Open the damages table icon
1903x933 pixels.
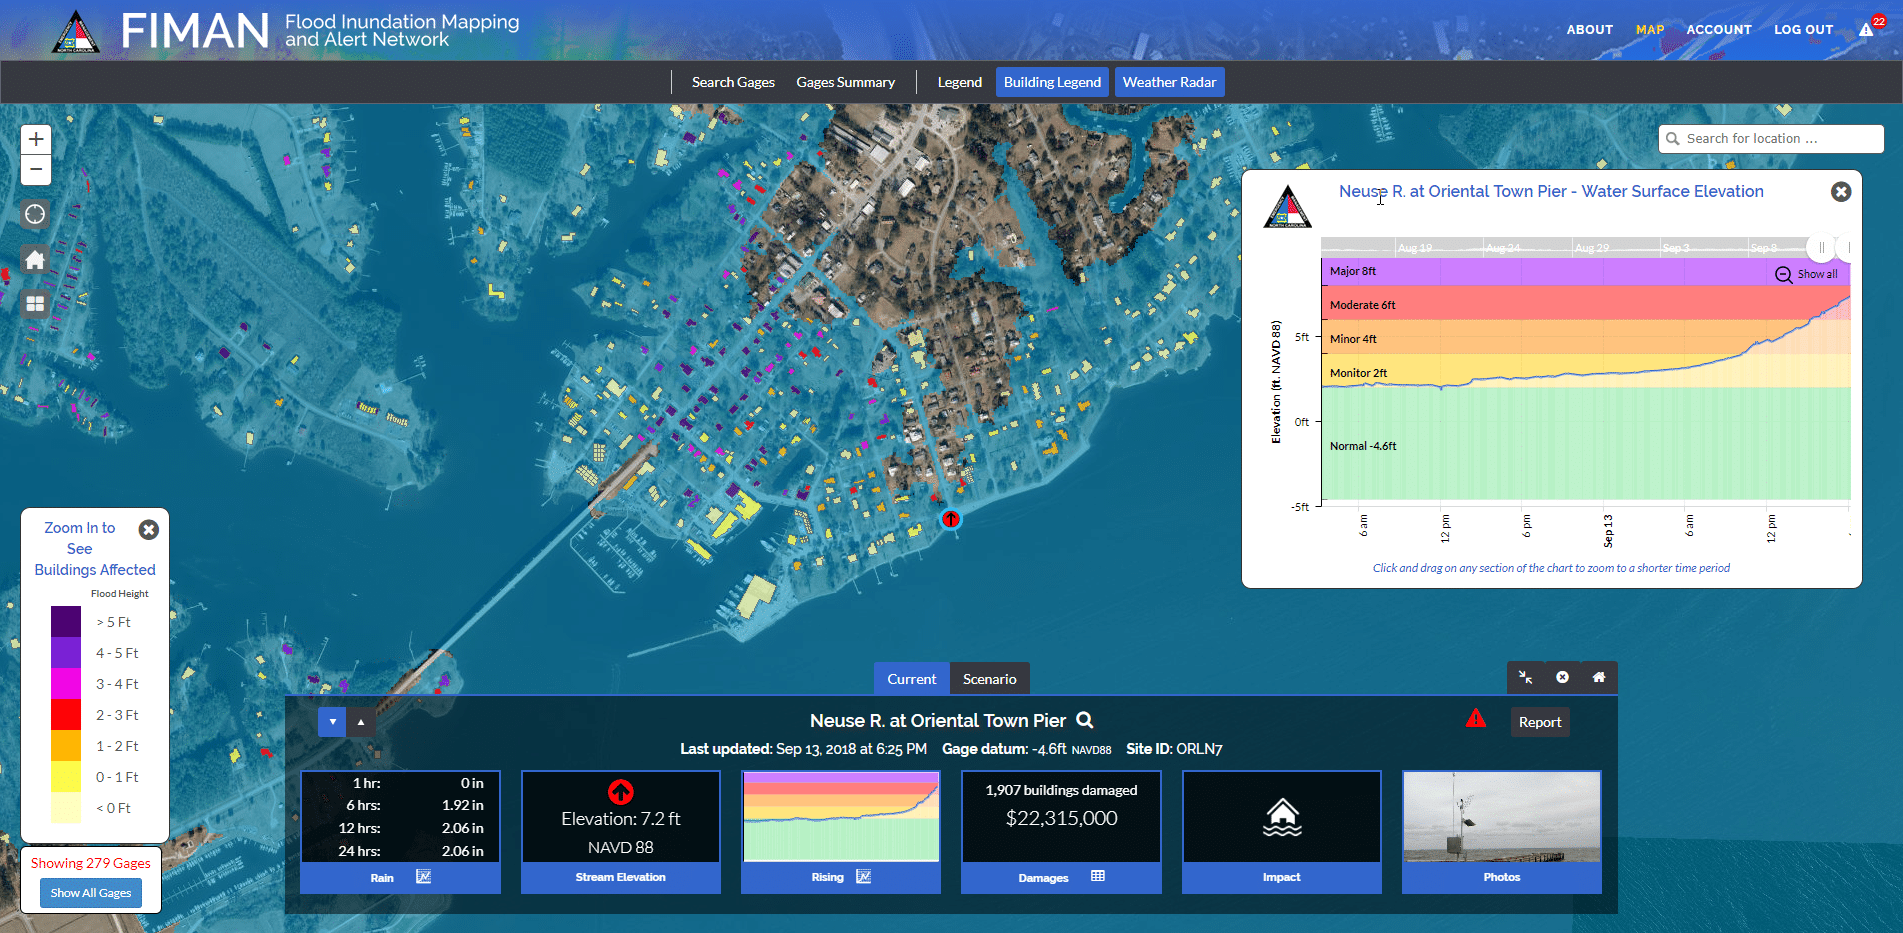tap(1098, 877)
